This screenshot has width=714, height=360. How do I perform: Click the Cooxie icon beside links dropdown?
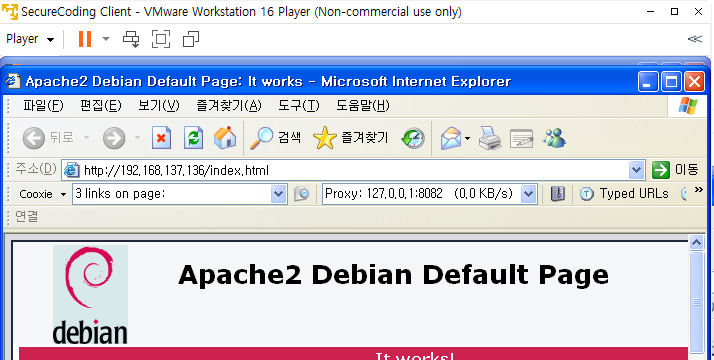coord(301,194)
